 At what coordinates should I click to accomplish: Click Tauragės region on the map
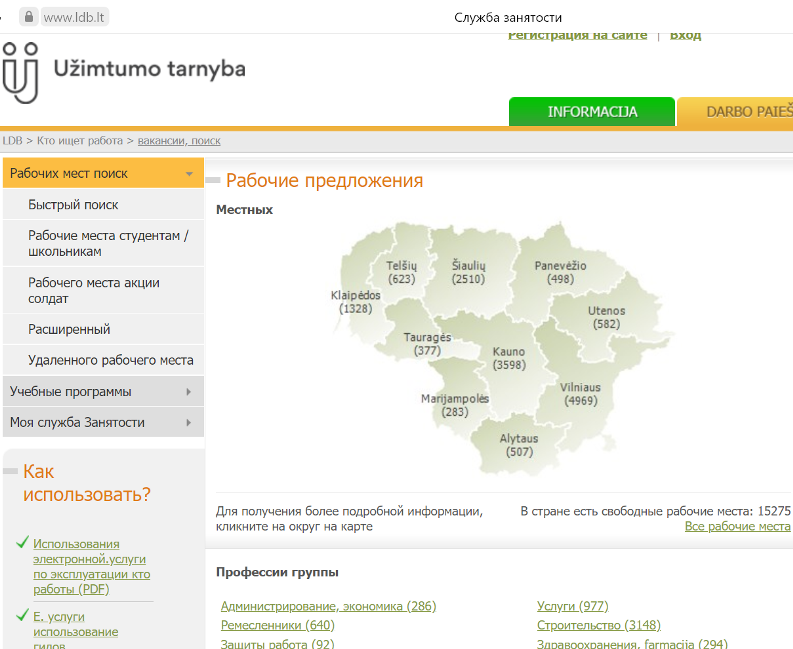pyautogui.click(x=427, y=343)
